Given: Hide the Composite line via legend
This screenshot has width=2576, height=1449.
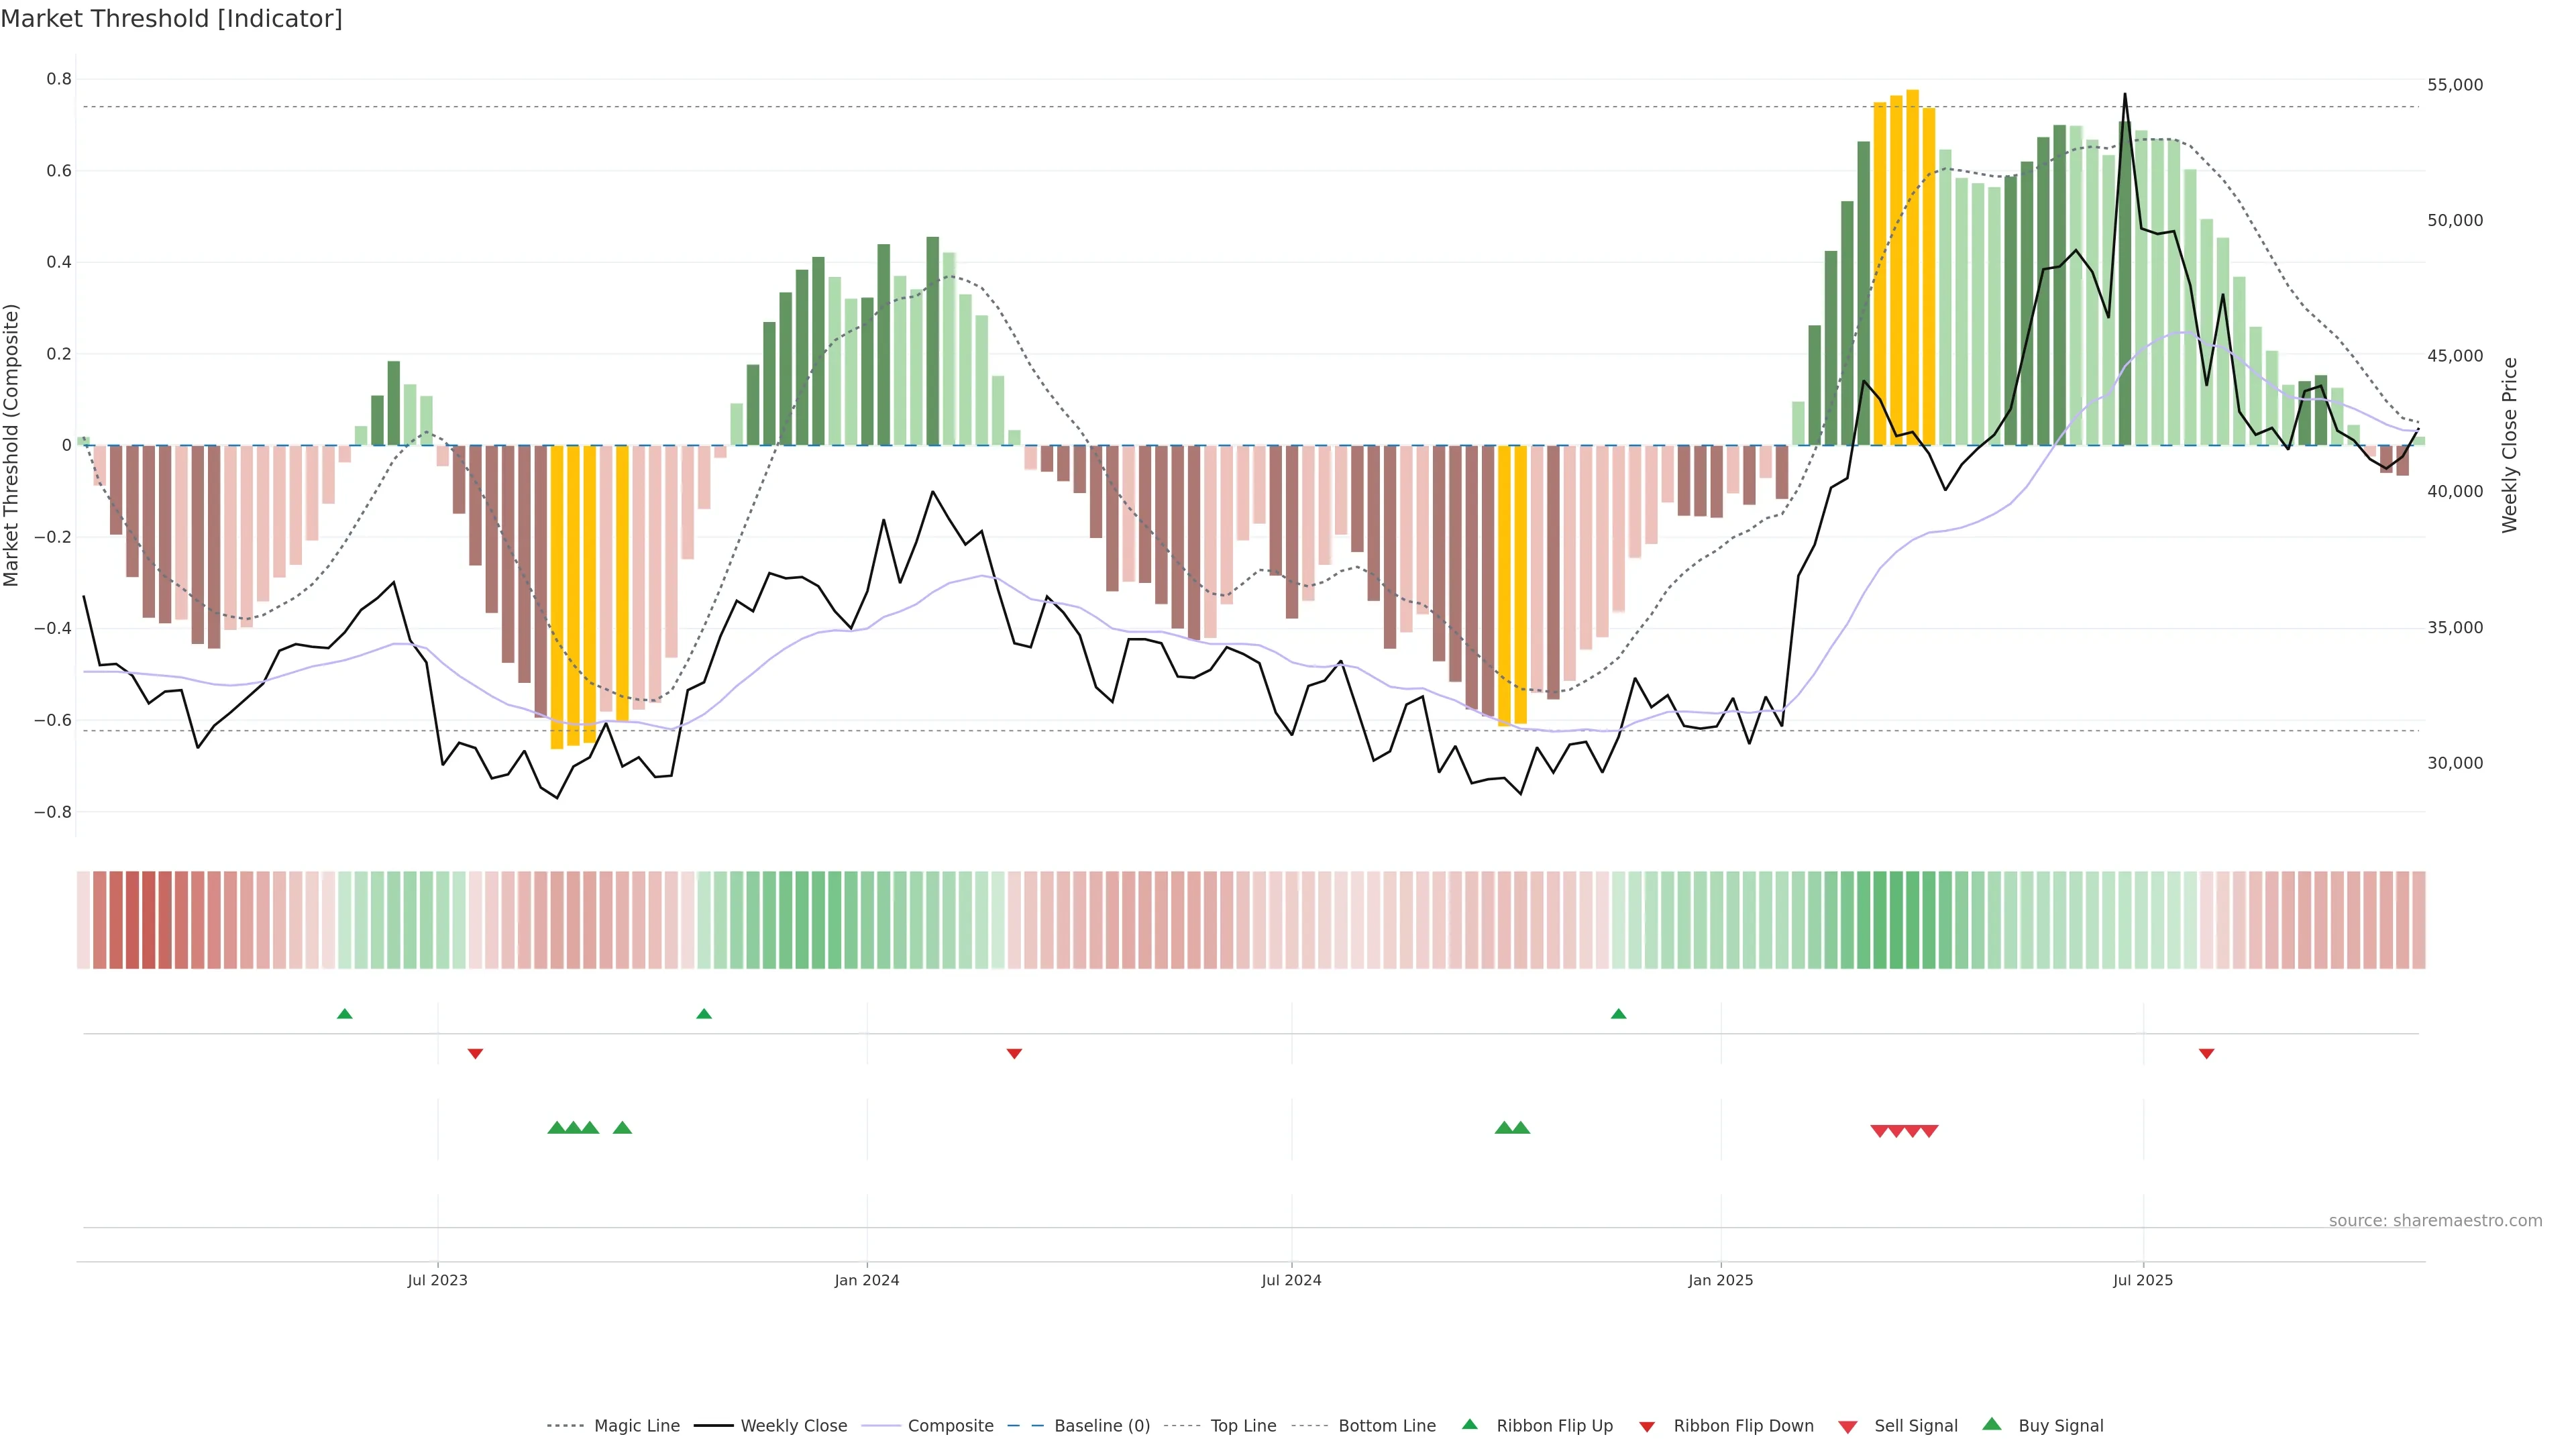Looking at the screenshot, I should click(950, 1425).
